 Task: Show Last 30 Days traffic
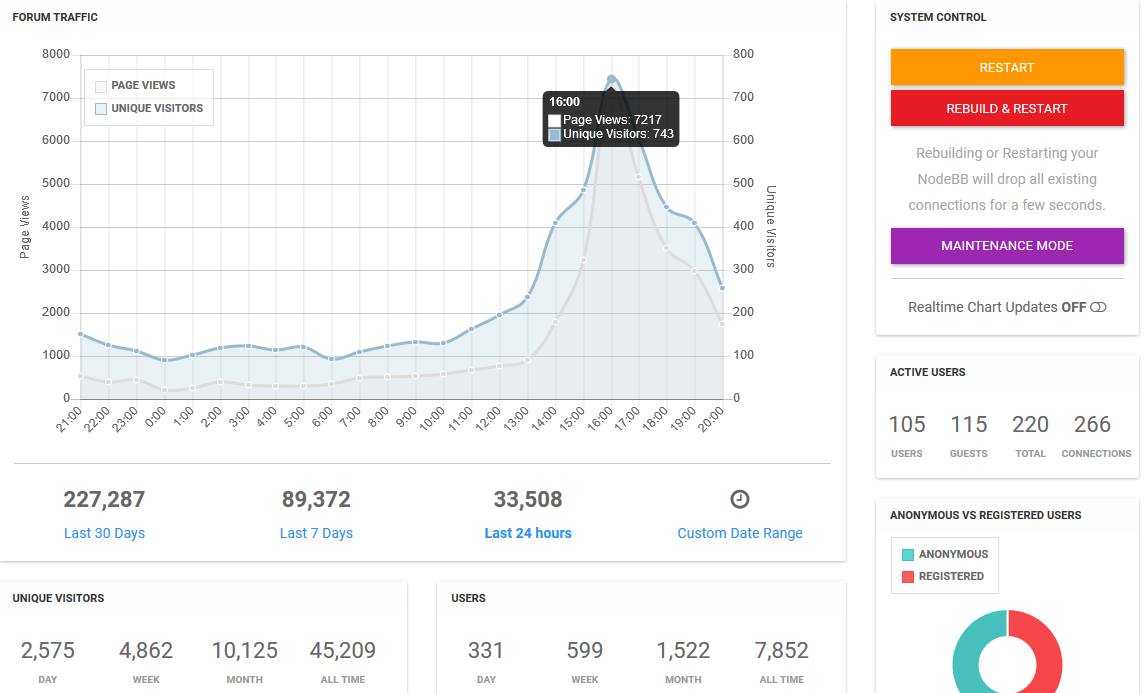(104, 533)
